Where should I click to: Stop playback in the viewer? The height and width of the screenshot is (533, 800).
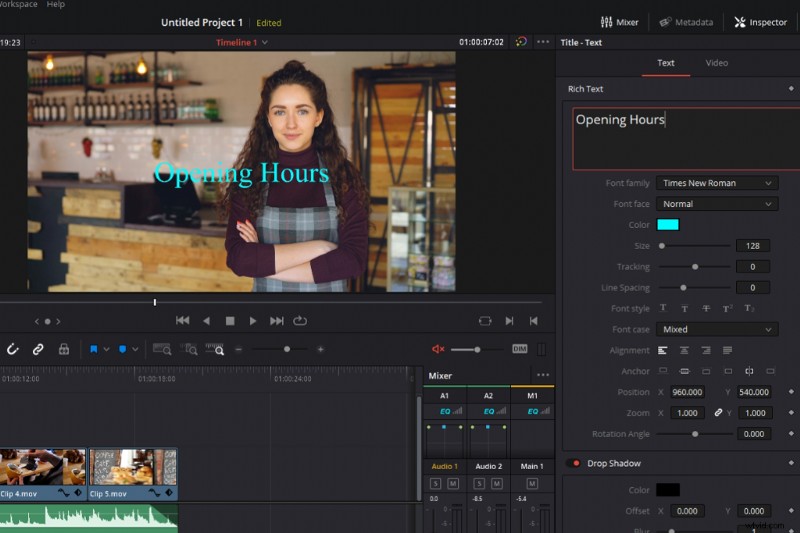[x=230, y=321]
